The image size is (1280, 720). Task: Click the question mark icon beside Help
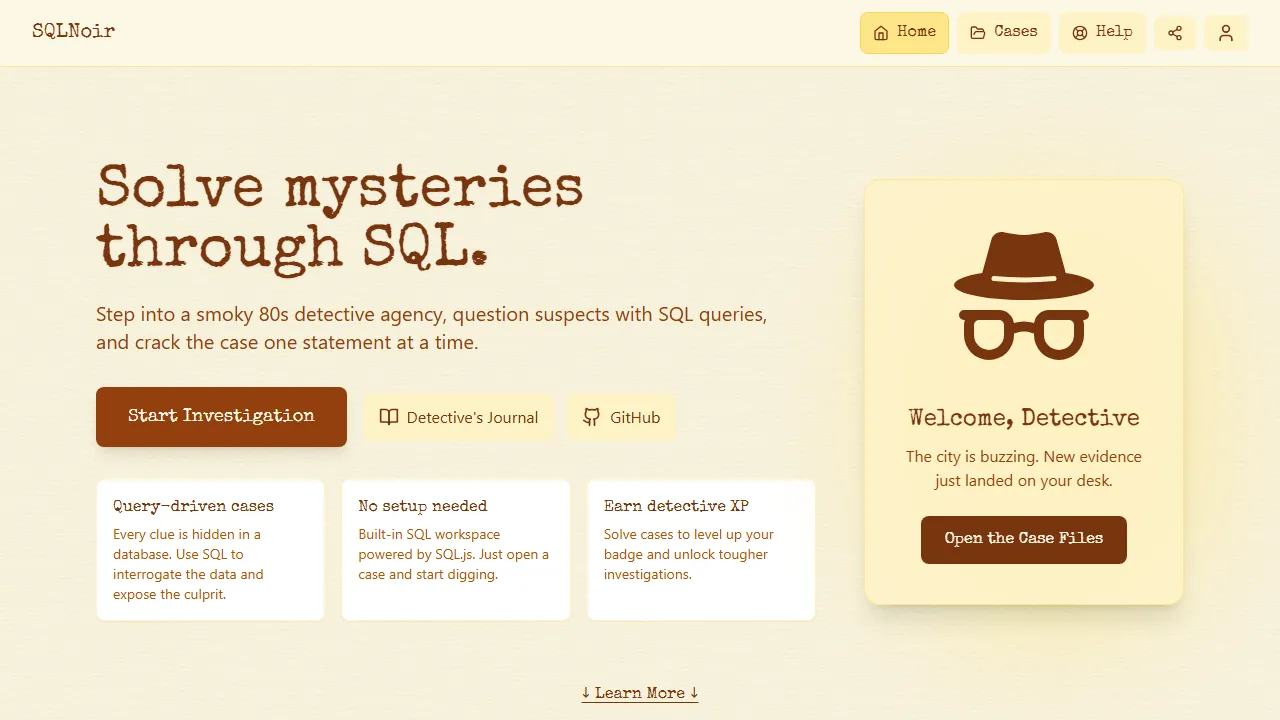pos(1079,32)
